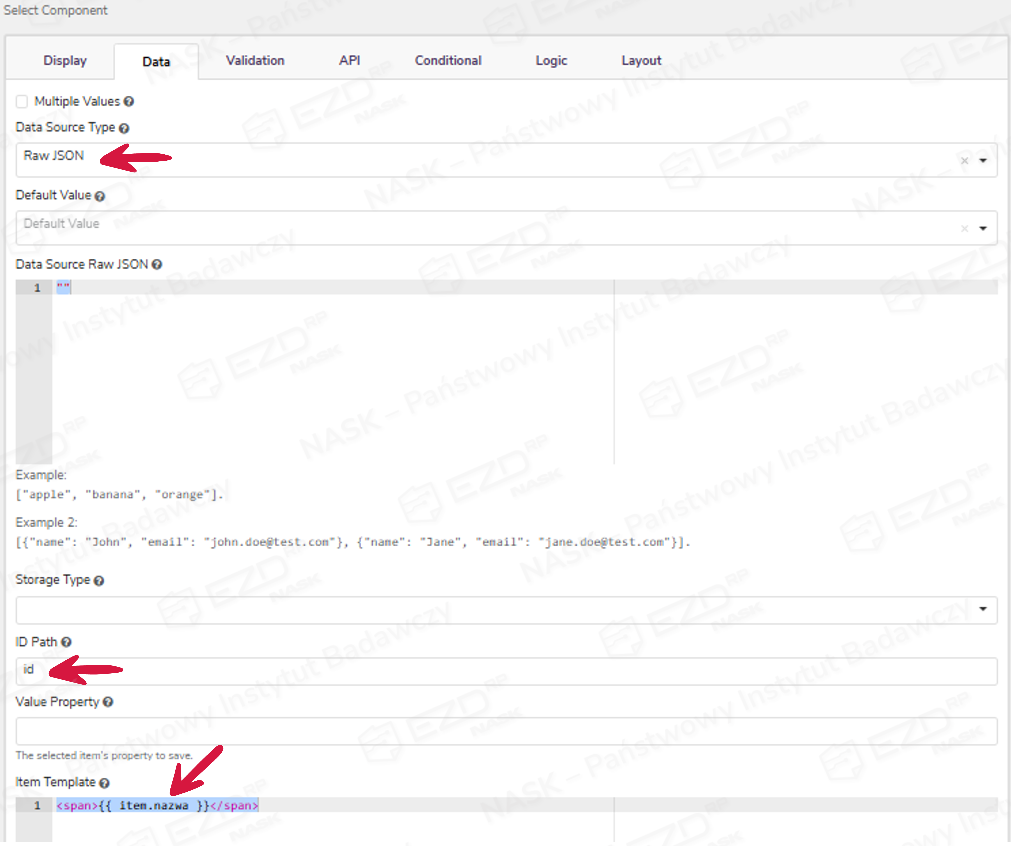Screen dimensions: 1011x846
Task: Open the Data Source Type dropdown
Action: [983, 160]
